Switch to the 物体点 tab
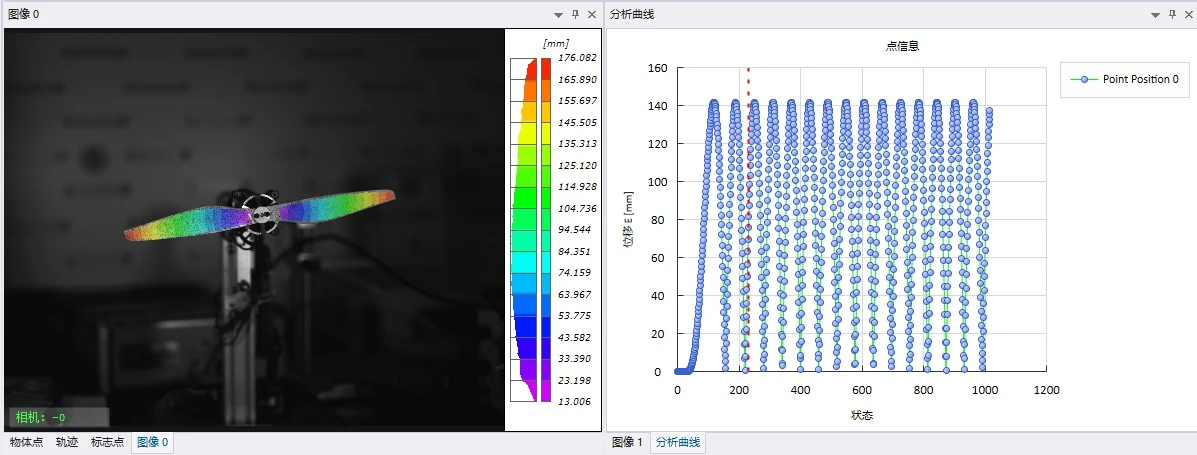Image resolution: width=1197 pixels, height=455 pixels. pyautogui.click(x=27, y=442)
